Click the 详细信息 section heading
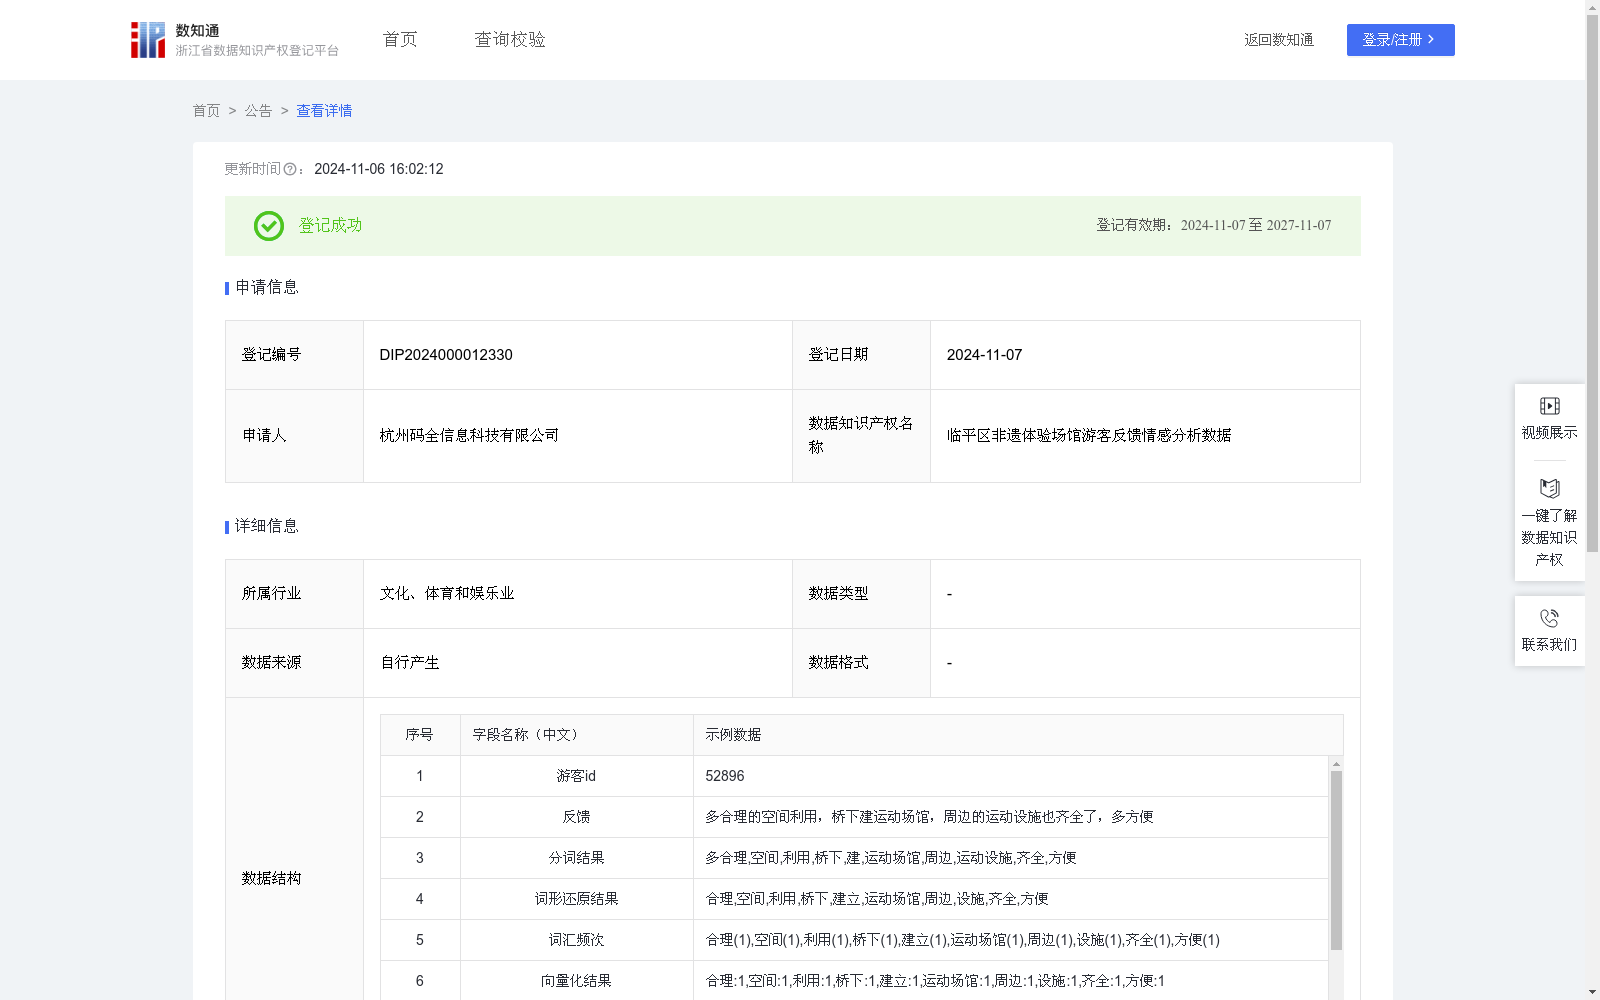This screenshot has width=1600, height=1000. [x=266, y=527]
